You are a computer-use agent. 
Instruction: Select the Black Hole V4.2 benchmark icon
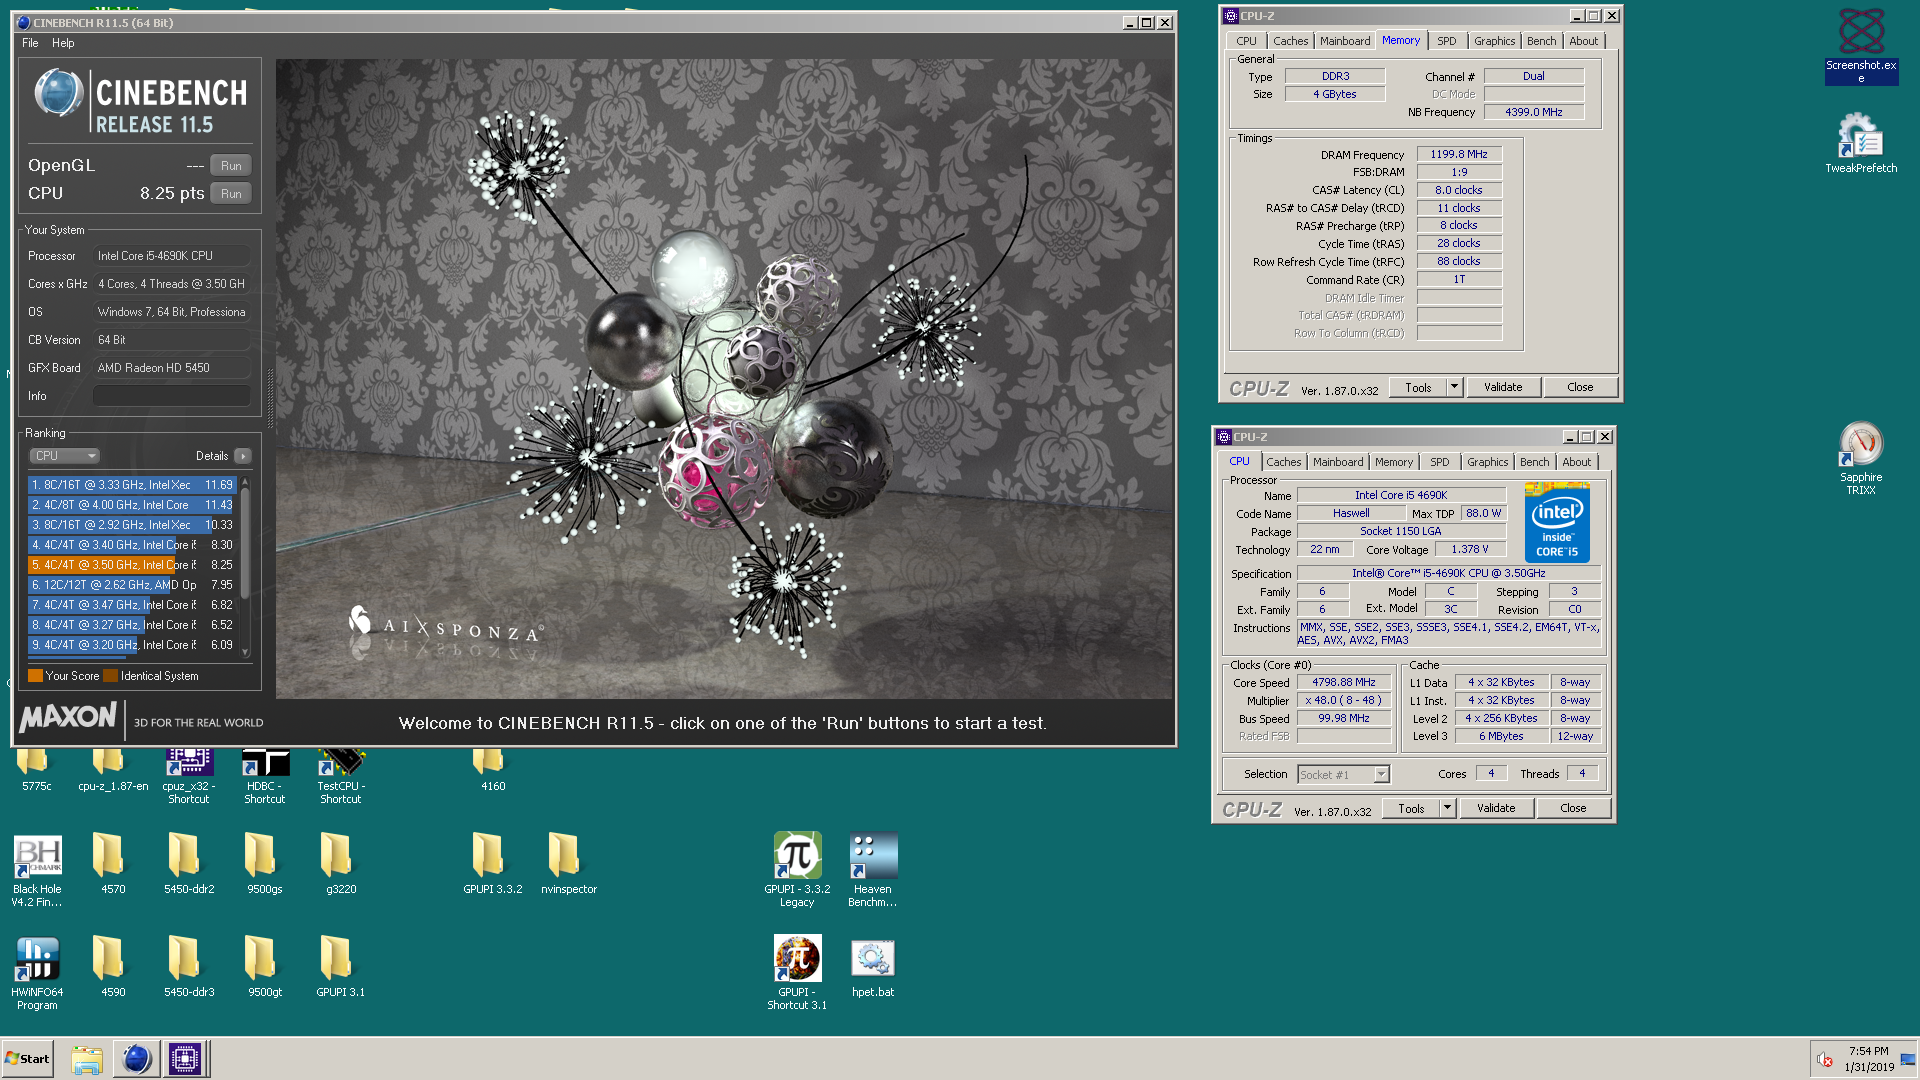(x=37, y=870)
